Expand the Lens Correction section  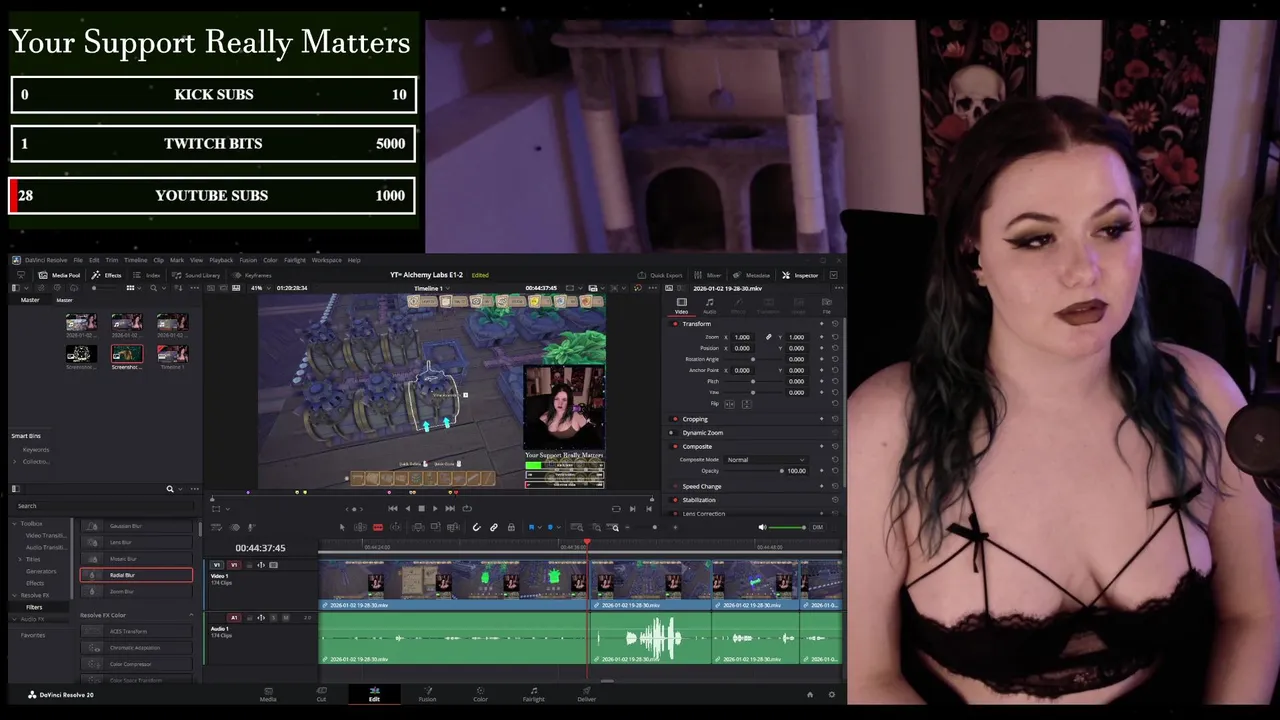tap(703, 513)
